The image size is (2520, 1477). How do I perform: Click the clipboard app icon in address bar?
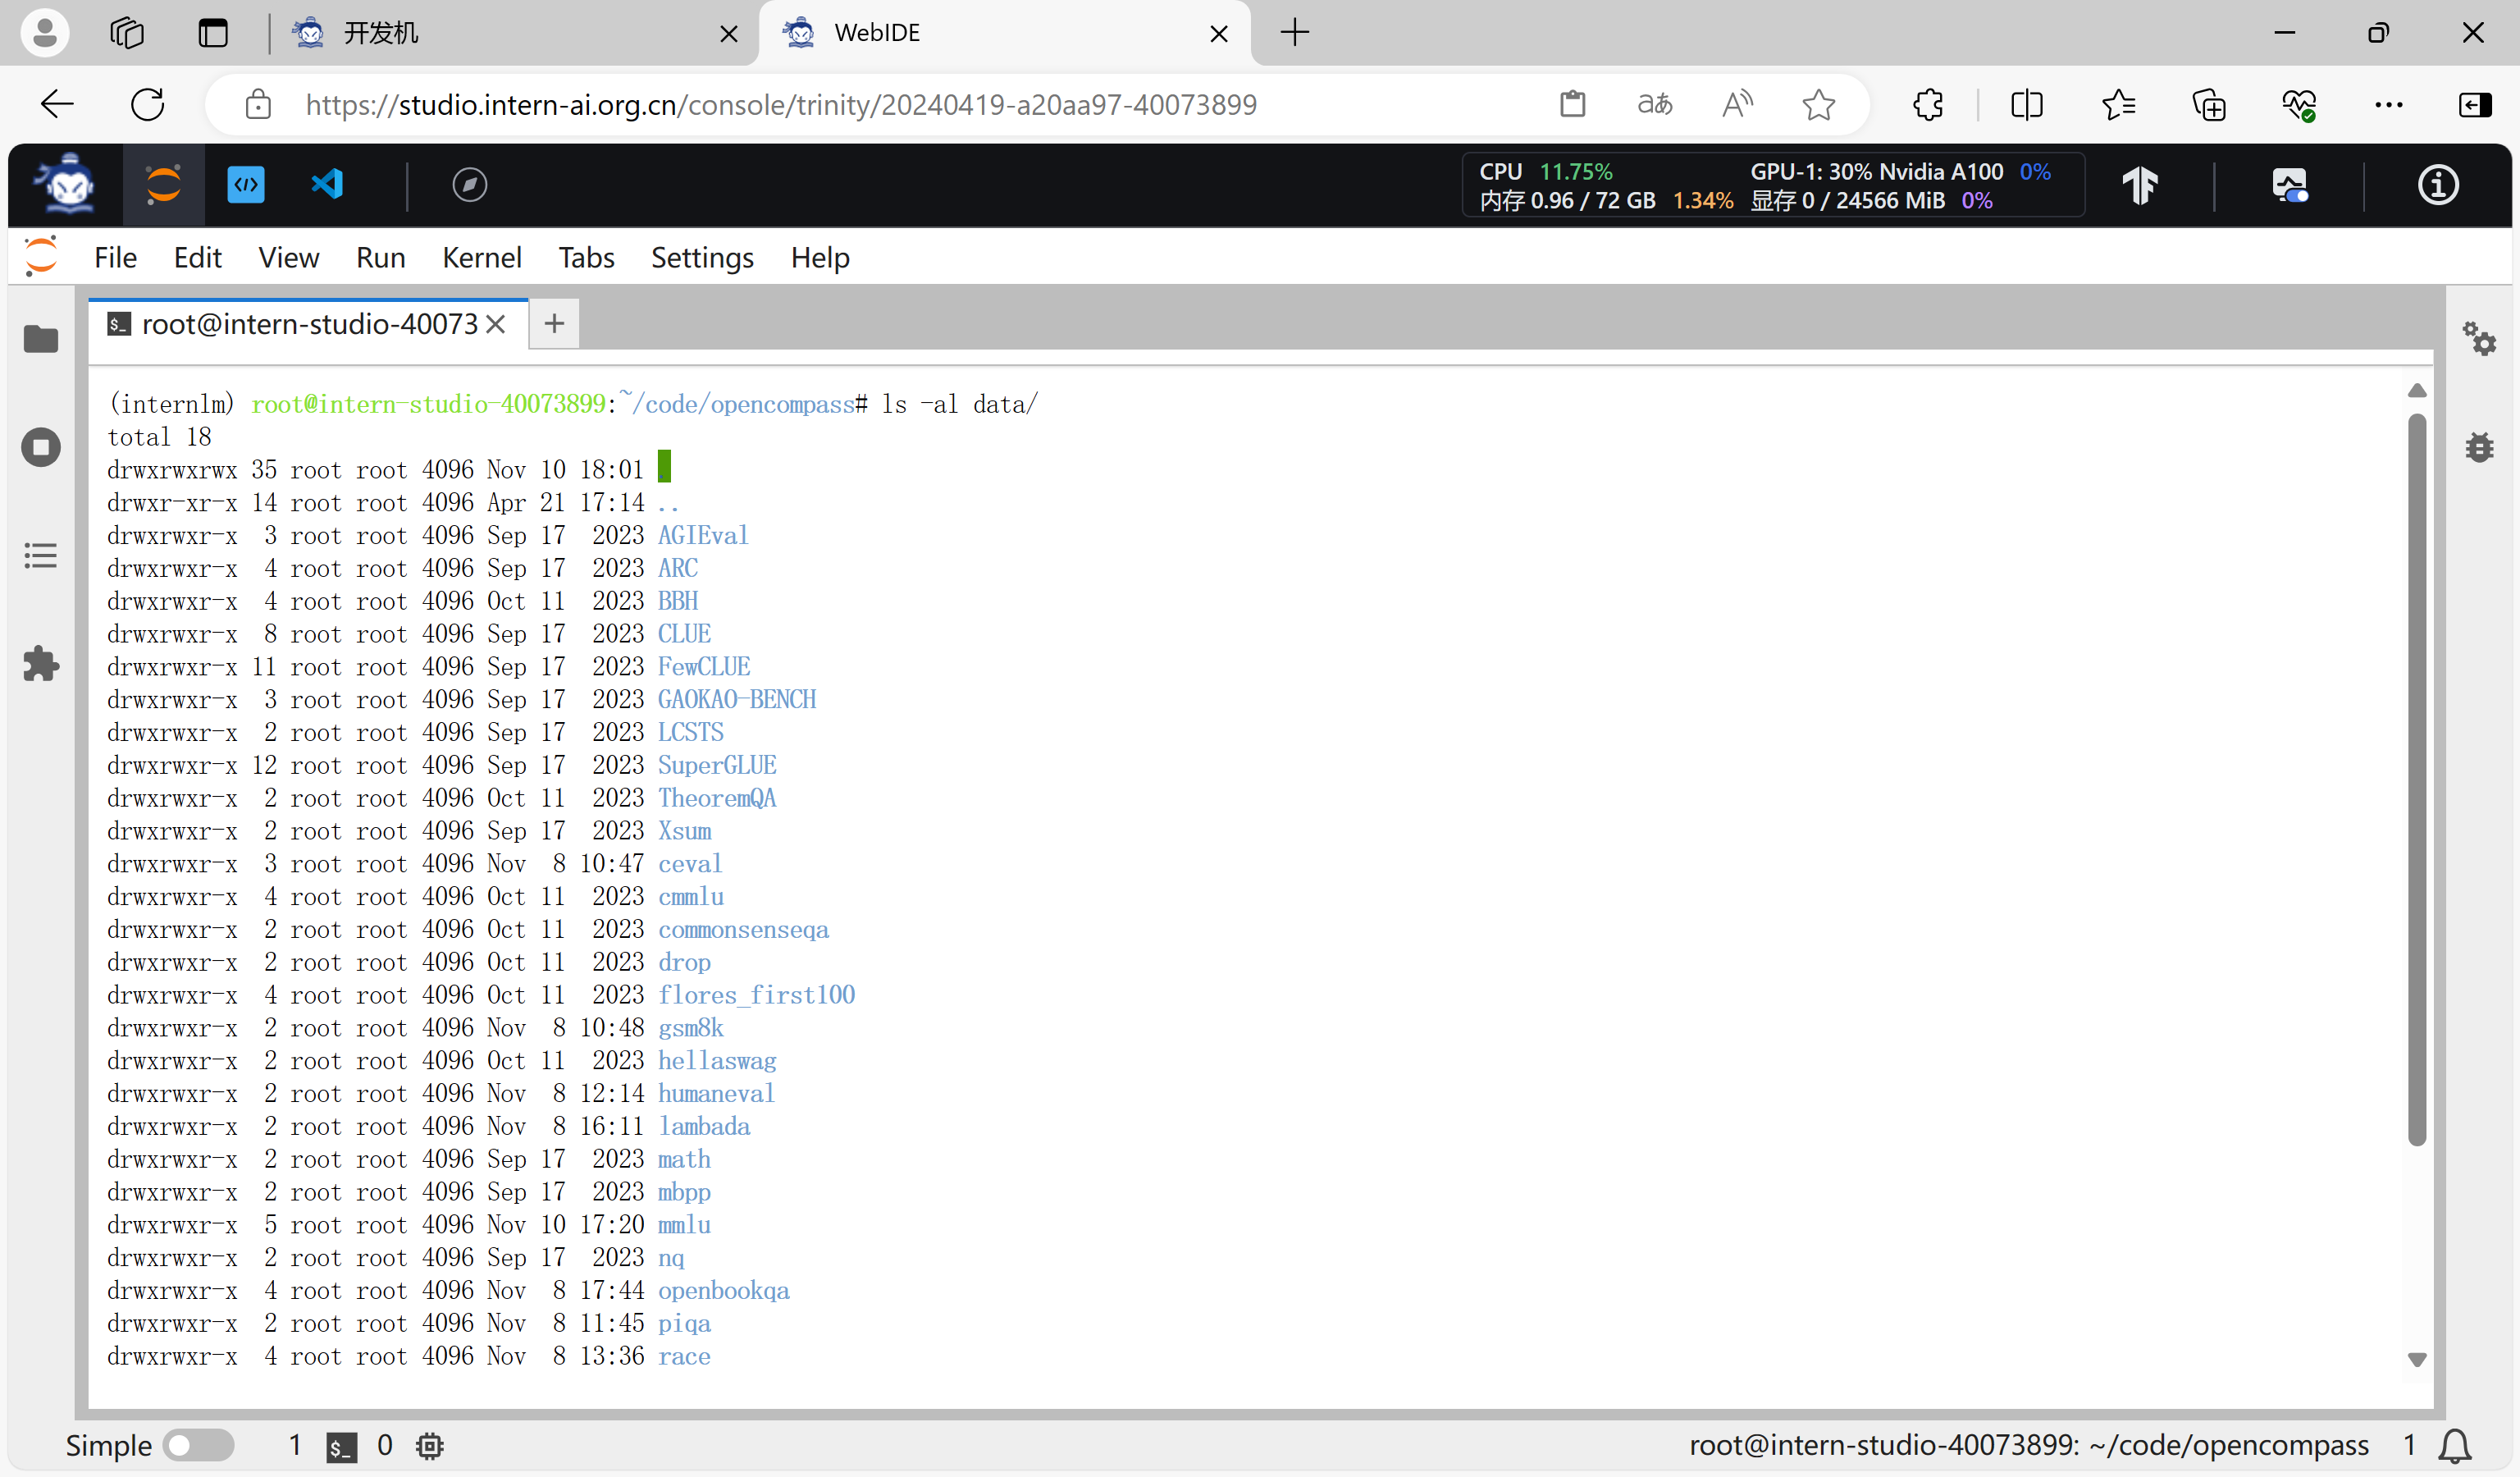click(1573, 104)
